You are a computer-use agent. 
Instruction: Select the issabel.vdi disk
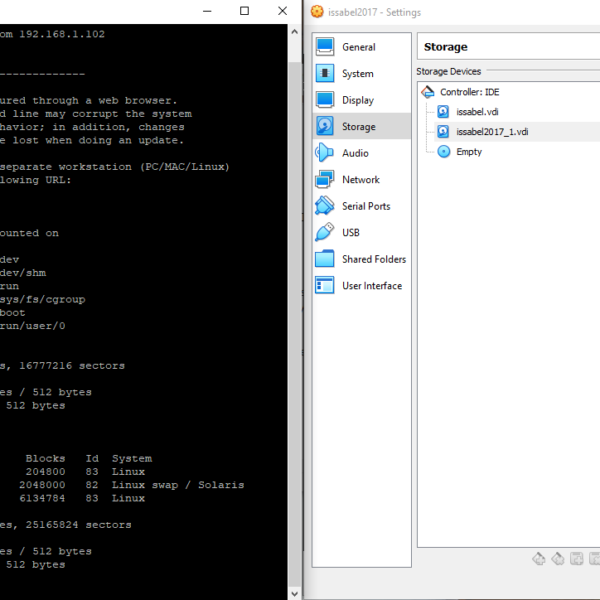tap(477, 112)
